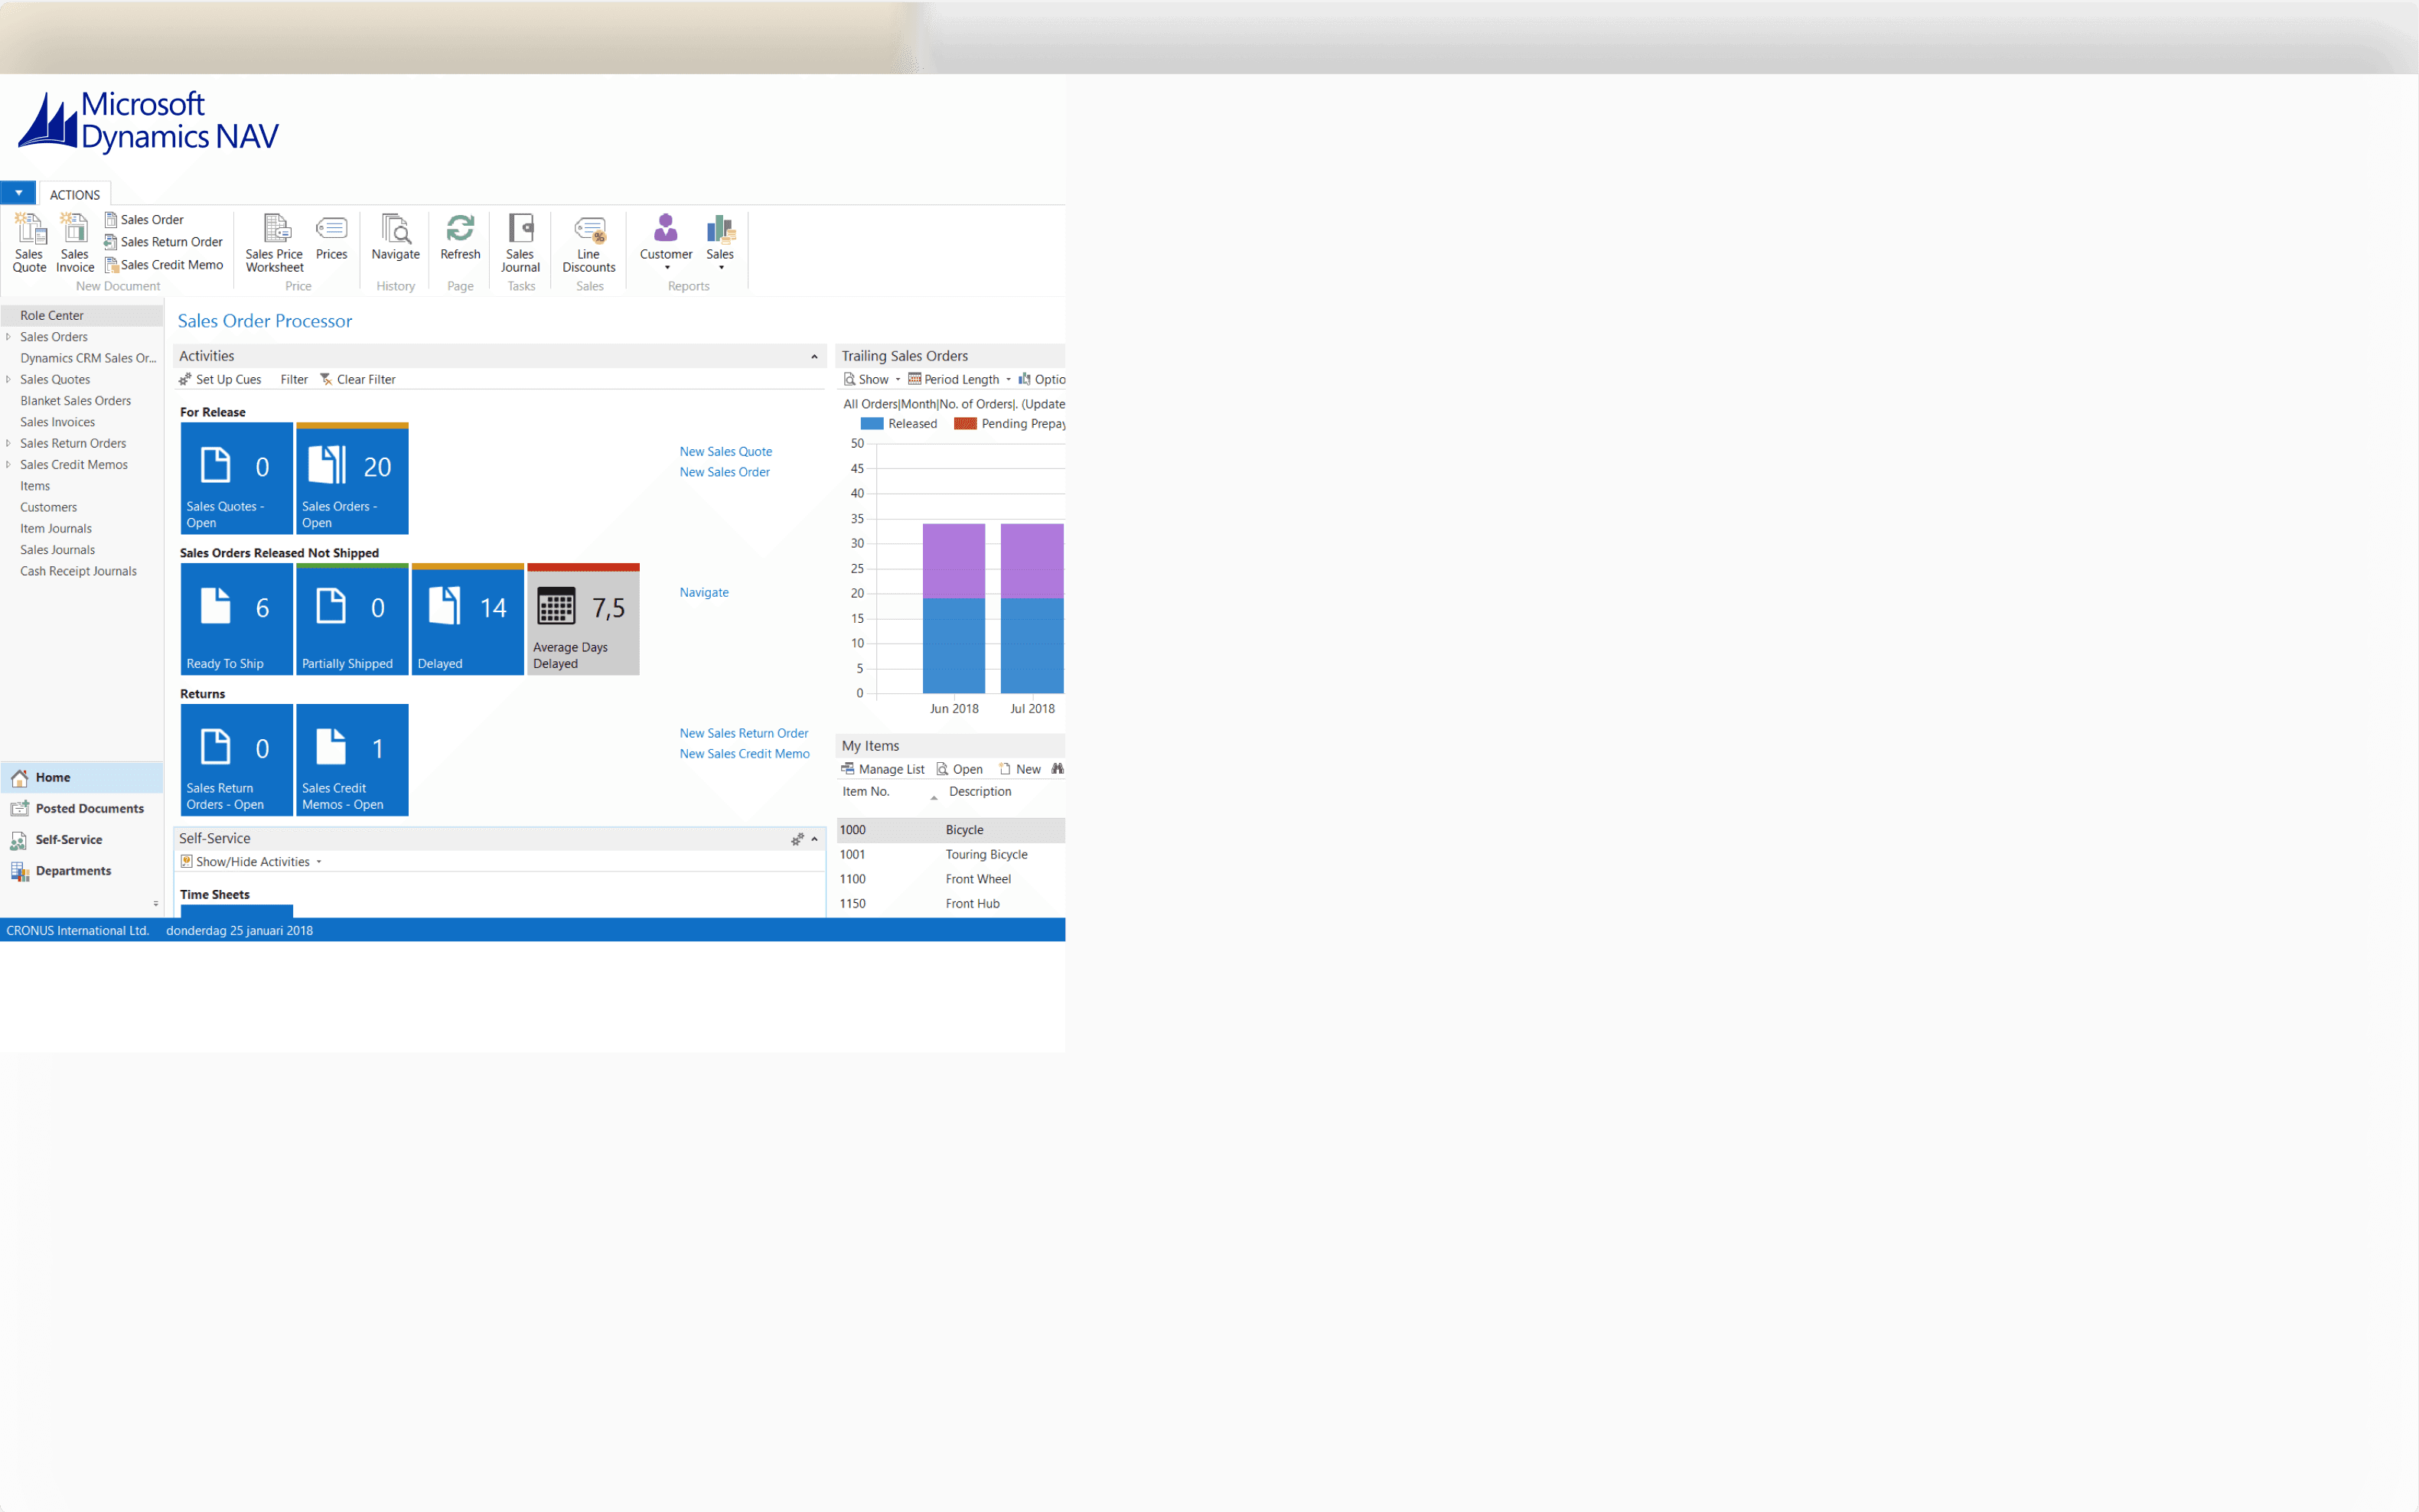Screen dimensions: 2419x1512
Task: Click Sales Order in New Document group
Action: point(144,220)
